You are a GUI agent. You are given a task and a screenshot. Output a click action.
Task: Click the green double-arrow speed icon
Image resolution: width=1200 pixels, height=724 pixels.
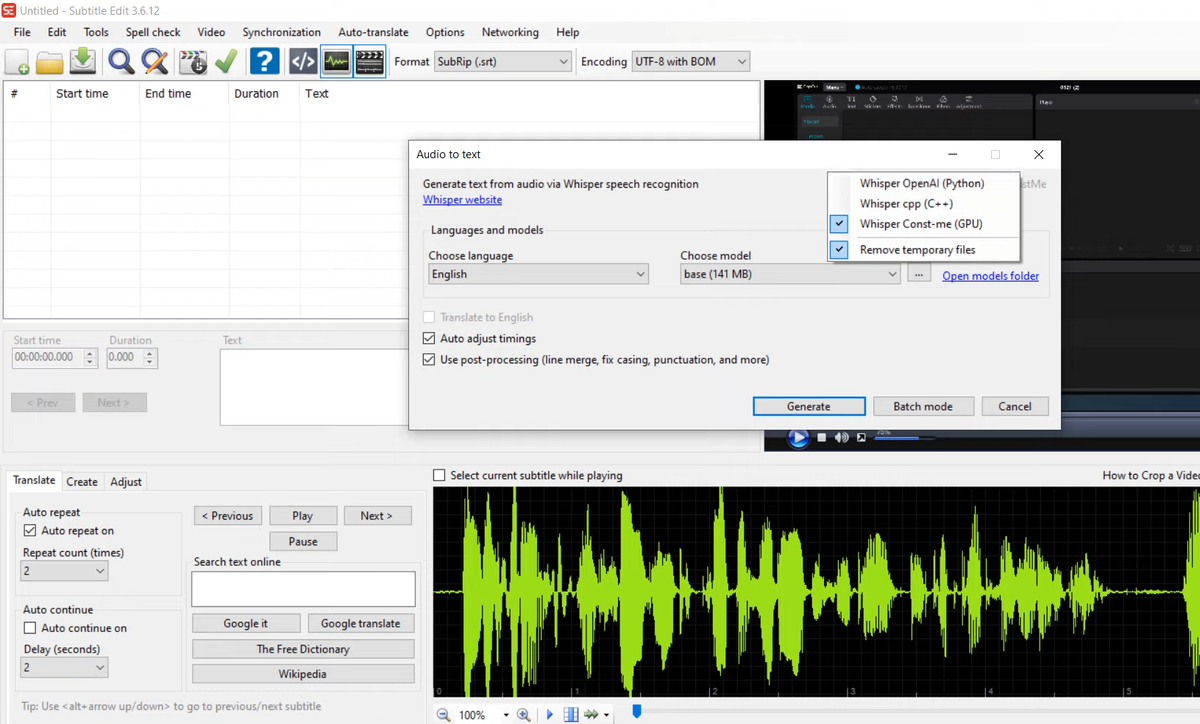point(592,715)
